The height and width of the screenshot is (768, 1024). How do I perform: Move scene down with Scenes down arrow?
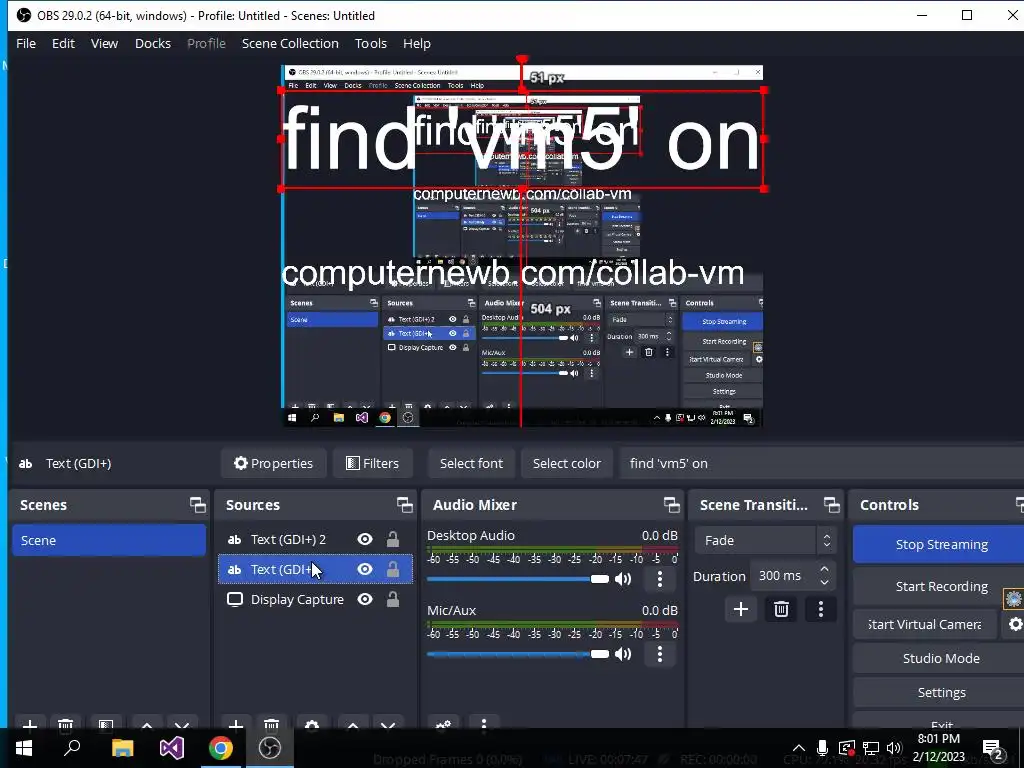click(x=182, y=724)
